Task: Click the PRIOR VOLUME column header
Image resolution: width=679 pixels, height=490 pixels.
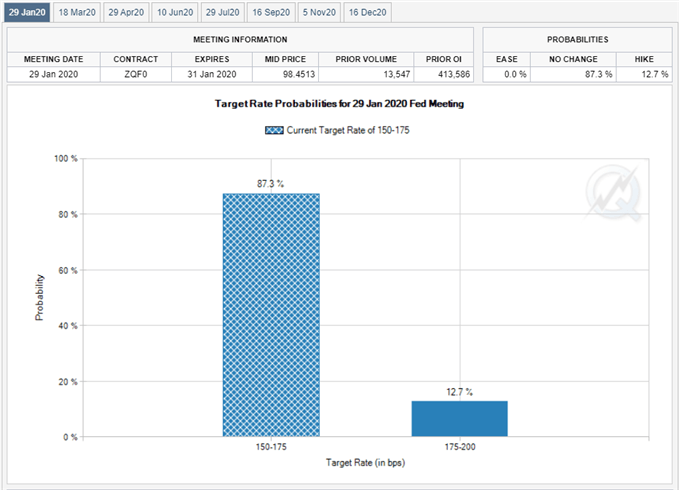Action: pos(366,59)
